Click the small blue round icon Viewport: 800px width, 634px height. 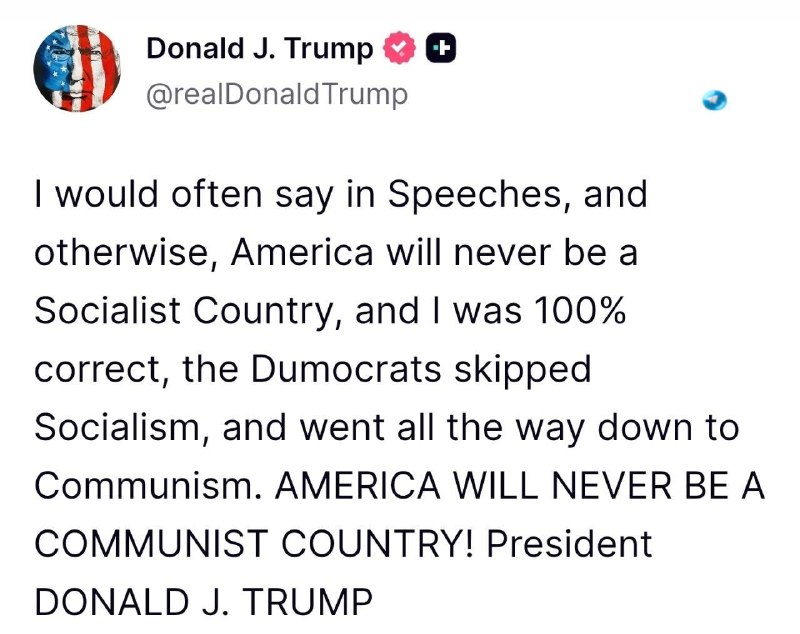point(714,100)
